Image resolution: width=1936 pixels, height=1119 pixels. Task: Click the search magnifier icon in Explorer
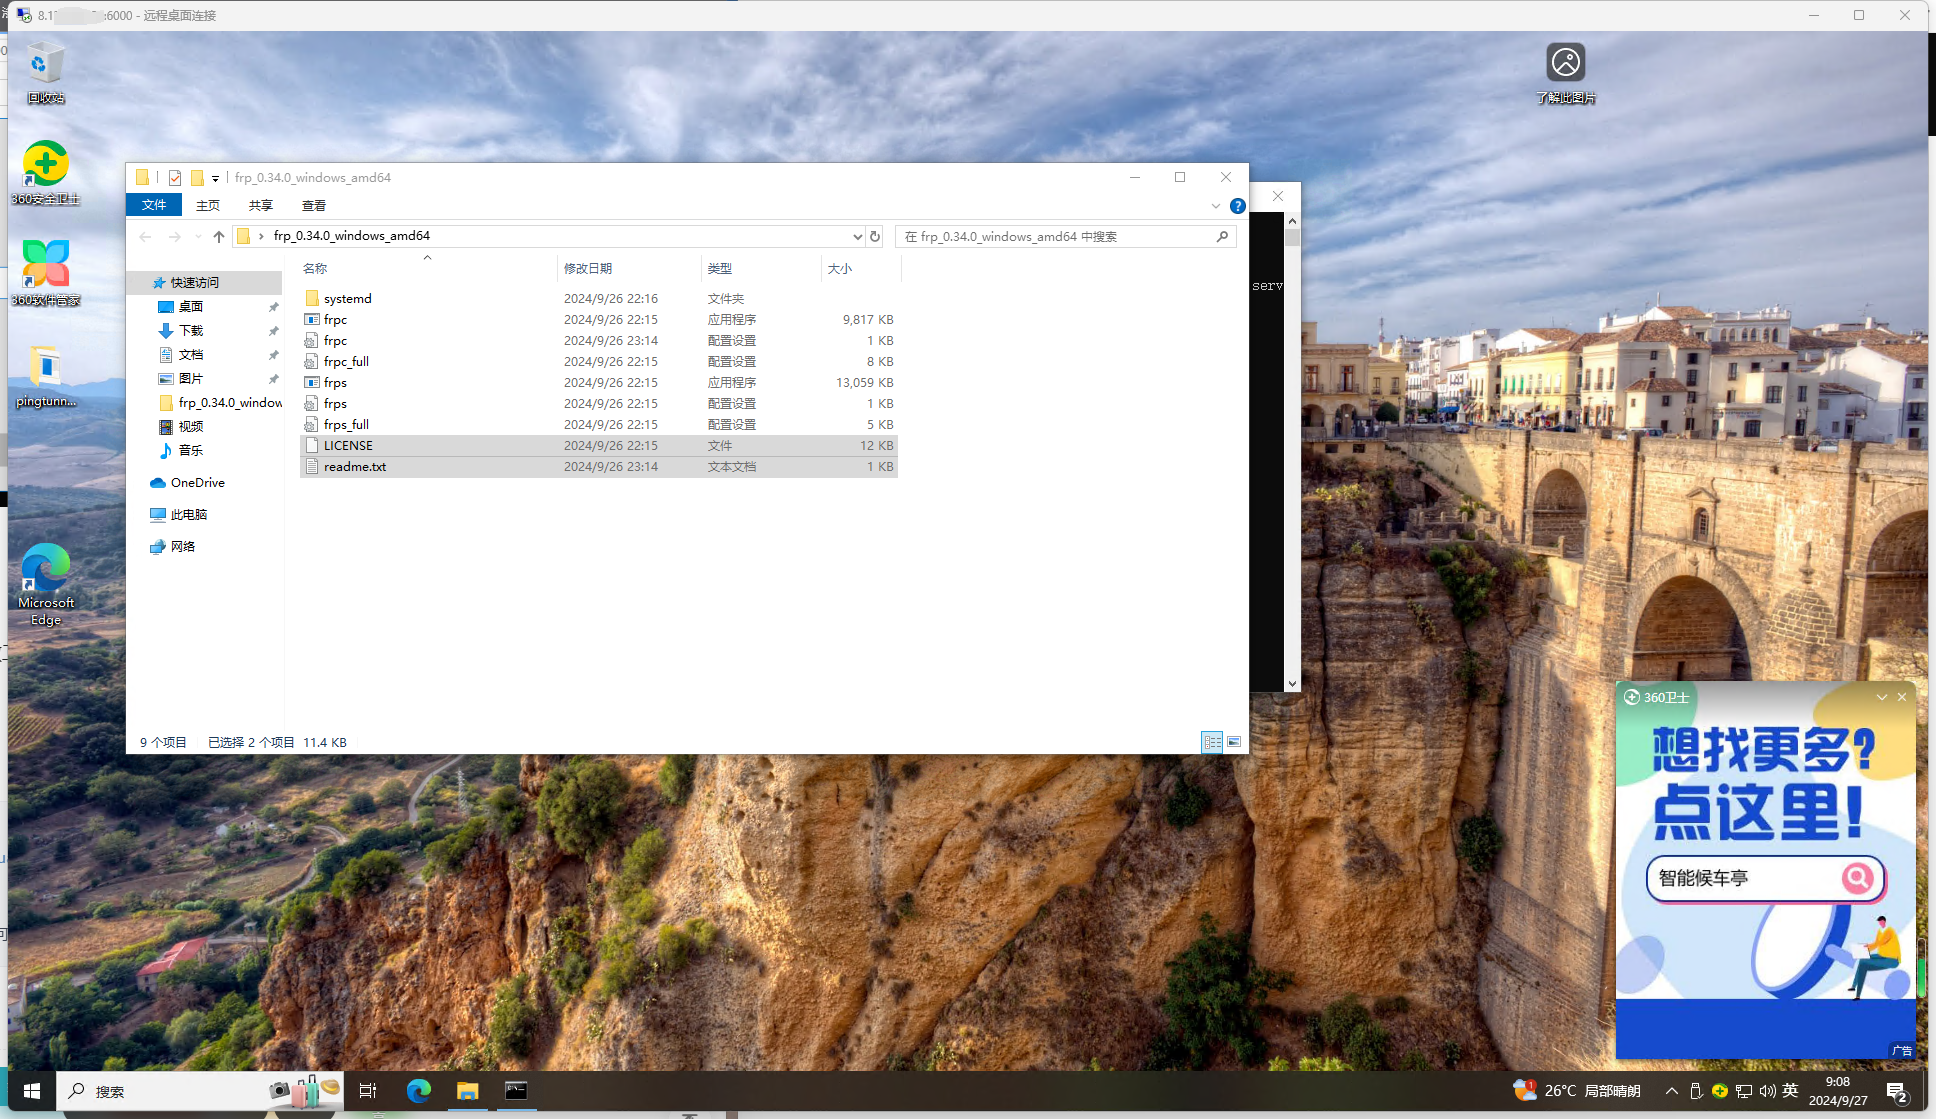pos(1222,237)
